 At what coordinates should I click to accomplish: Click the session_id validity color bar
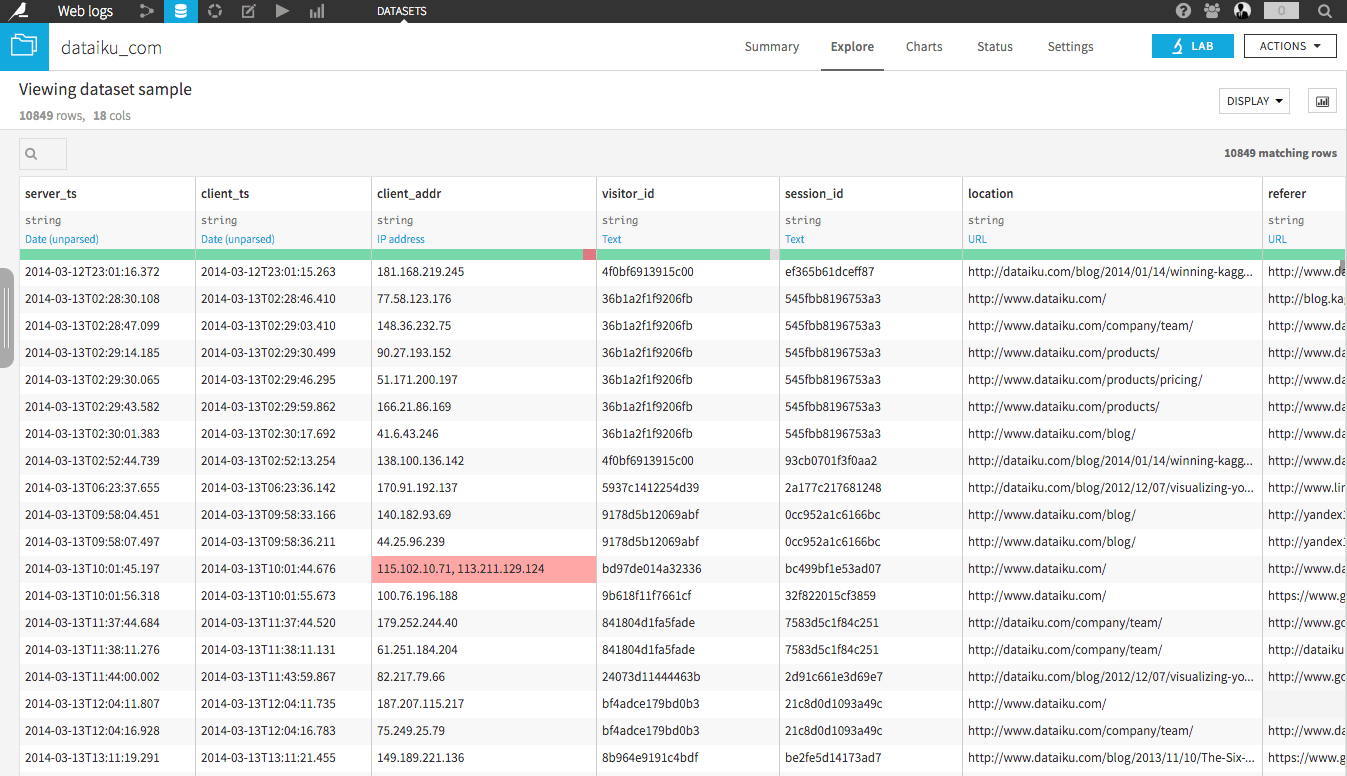[x=871, y=255]
